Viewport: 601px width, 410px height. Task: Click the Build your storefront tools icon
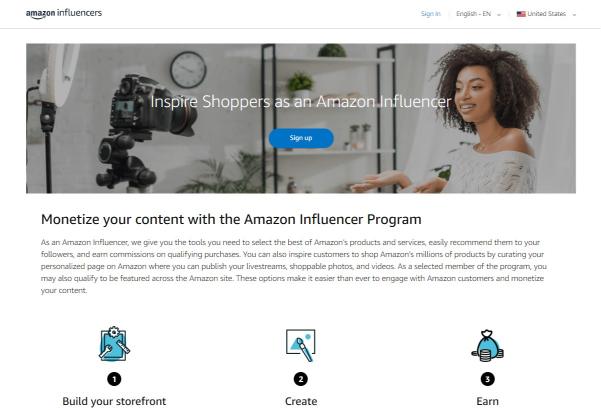coord(114,344)
